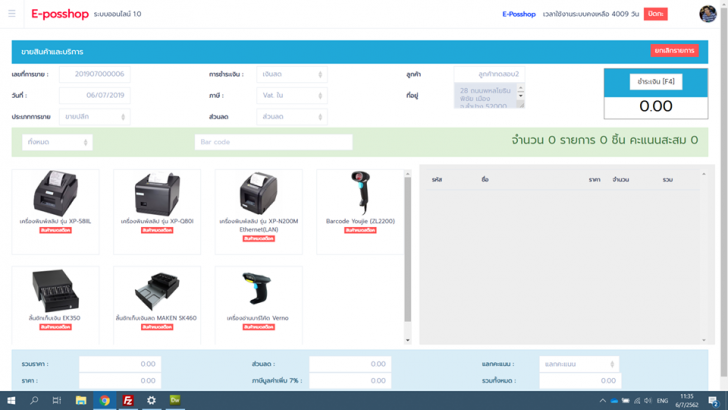Open the payment method dropdown

(292, 74)
